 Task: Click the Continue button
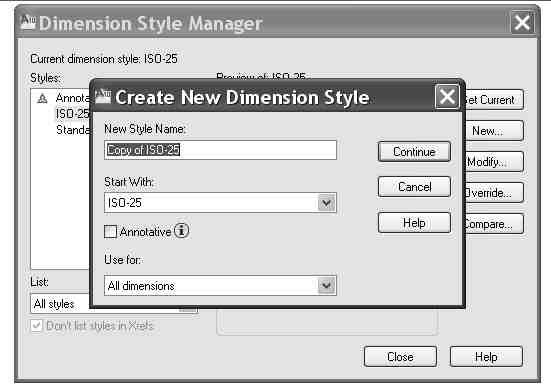coord(414,152)
